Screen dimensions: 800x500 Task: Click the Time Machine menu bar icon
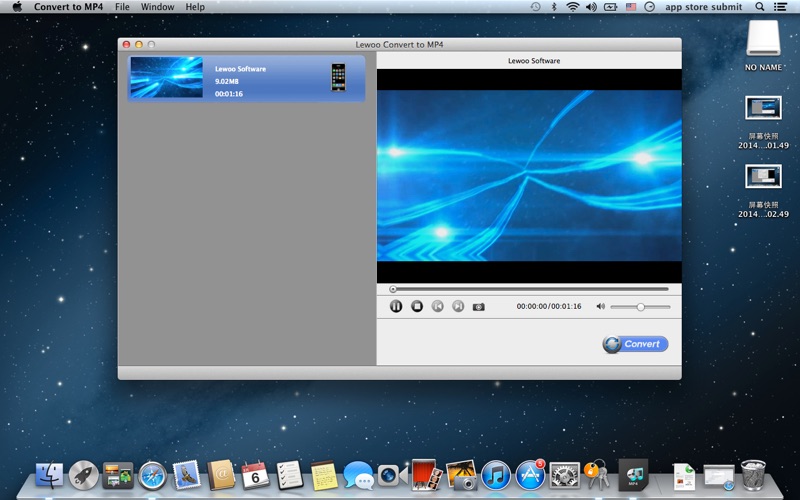tap(535, 7)
